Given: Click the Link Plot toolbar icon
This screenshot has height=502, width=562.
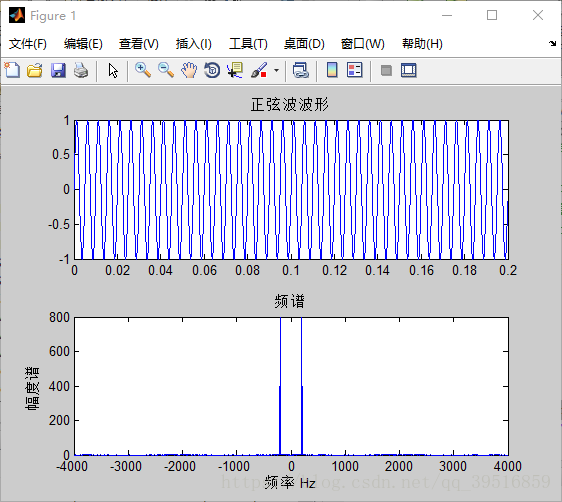Looking at the screenshot, I should coord(301,70).
